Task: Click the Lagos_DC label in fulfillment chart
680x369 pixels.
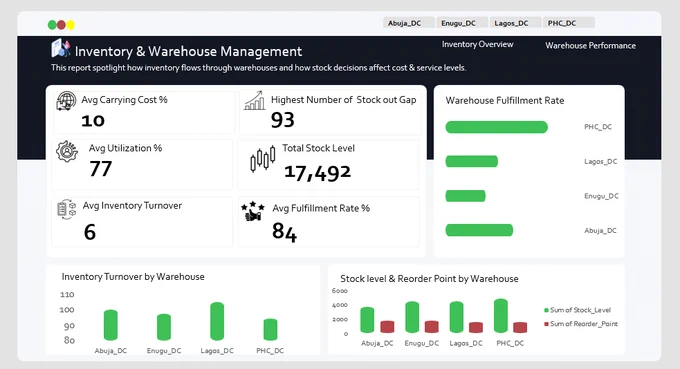Action: tap(601, 161)
